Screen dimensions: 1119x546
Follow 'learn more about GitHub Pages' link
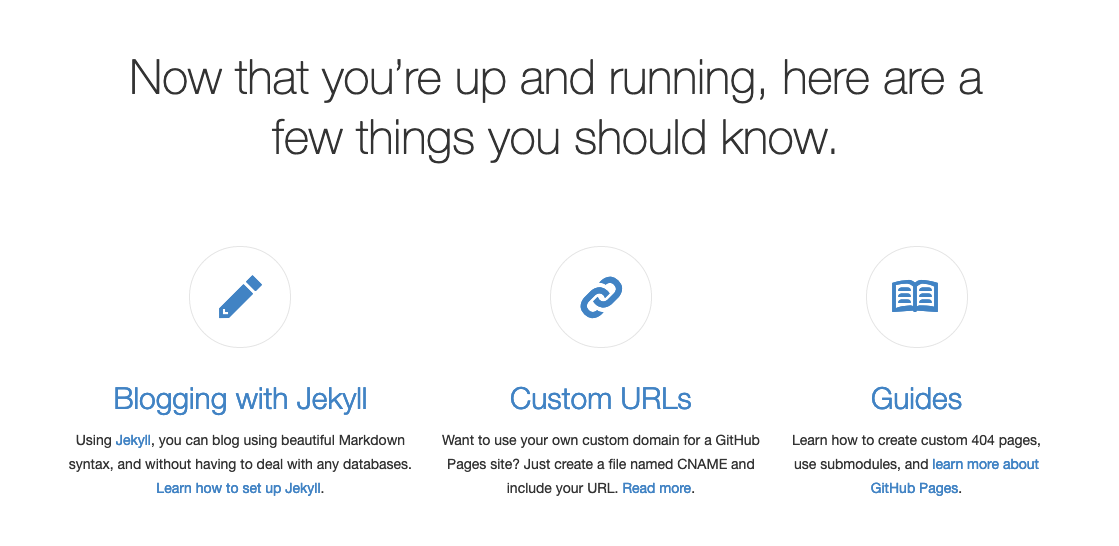point(954,477)
